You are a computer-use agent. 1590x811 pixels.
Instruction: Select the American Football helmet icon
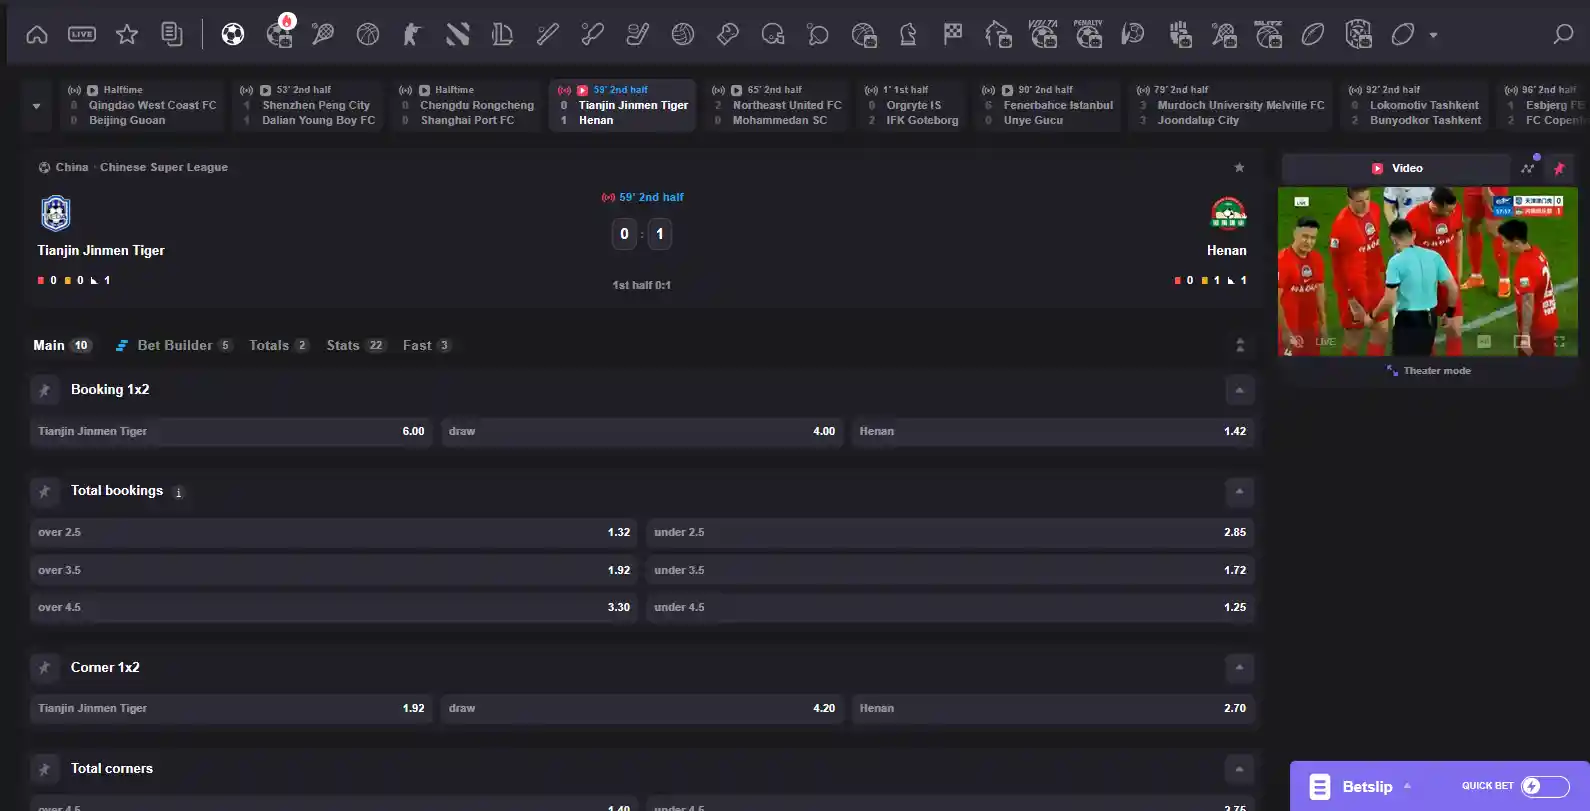pyautogui.click(x=773, y=35)
